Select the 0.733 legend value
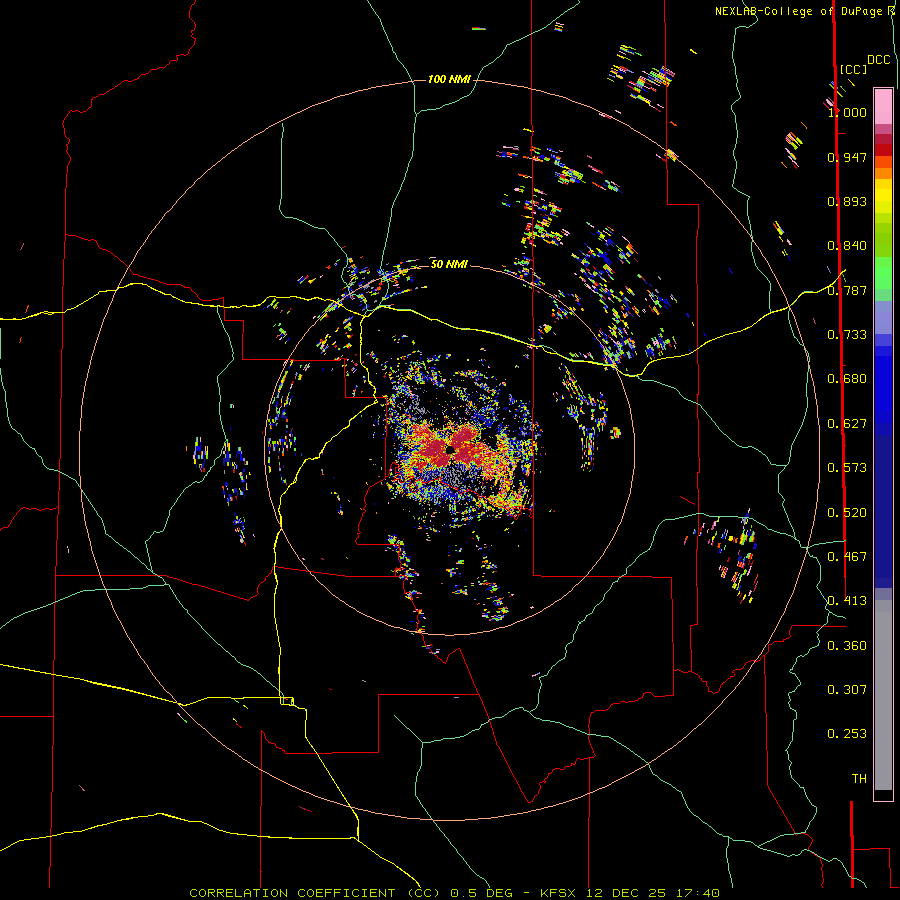The height and width of the screenshot is (900, 900). 847,335
